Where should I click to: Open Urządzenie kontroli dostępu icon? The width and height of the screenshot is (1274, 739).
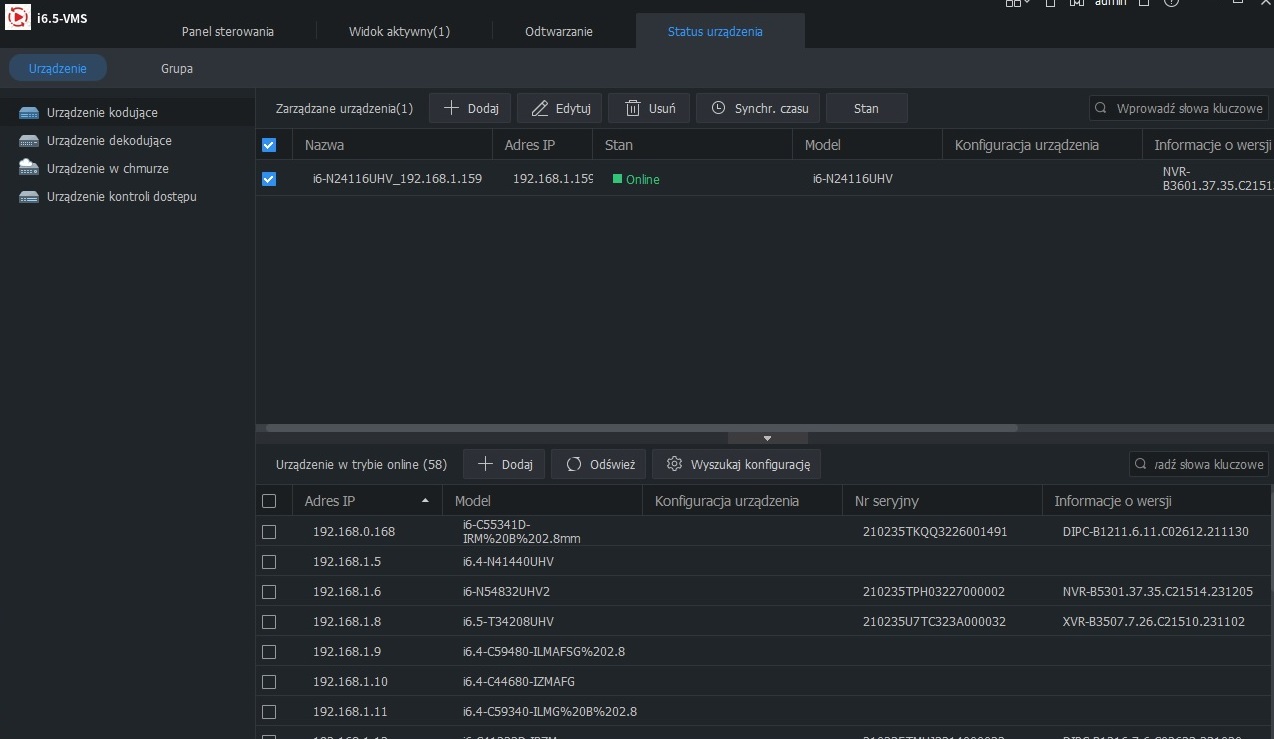[x=29, y=197]
